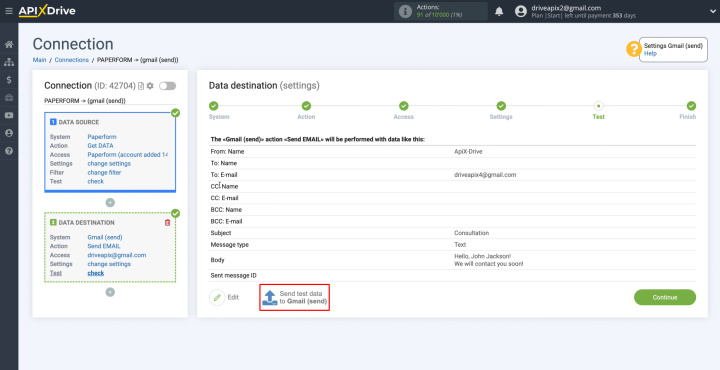The image size is (720, 370).
Task: Click the actions info icon
Action: (405, 11)
